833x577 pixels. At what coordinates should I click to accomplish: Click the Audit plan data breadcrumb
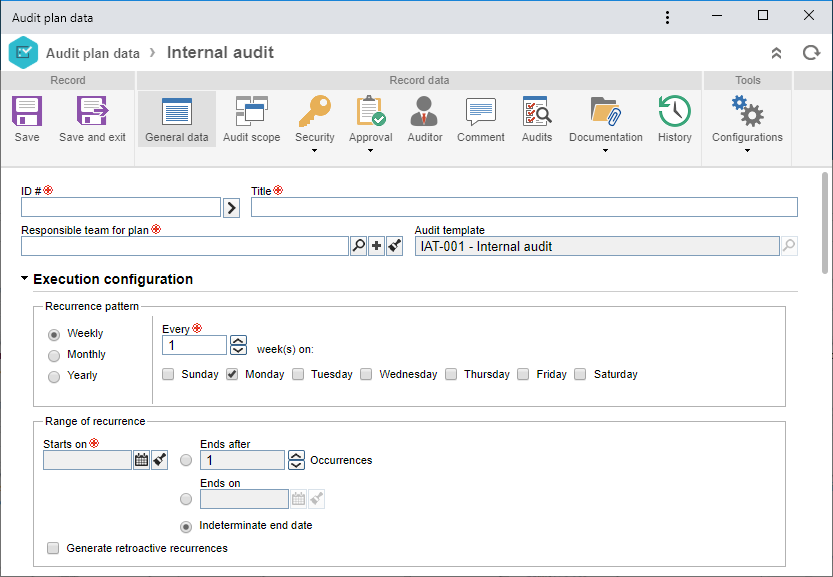[x=92, y=53]
